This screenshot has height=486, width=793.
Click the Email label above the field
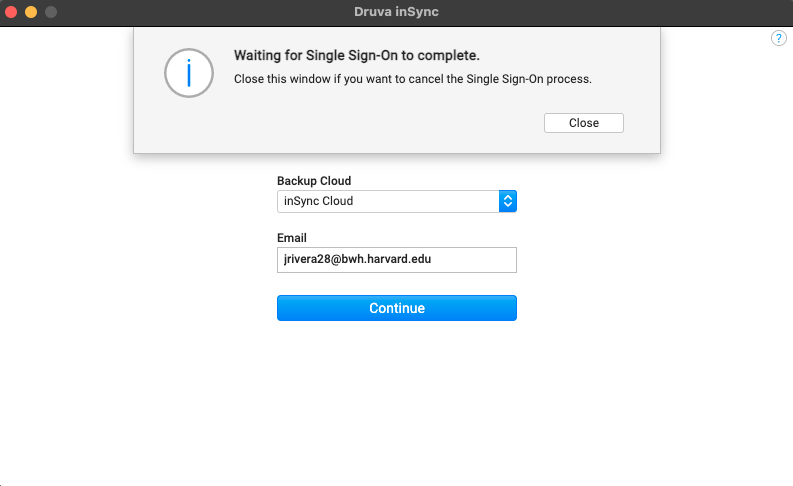pos(292,238)
